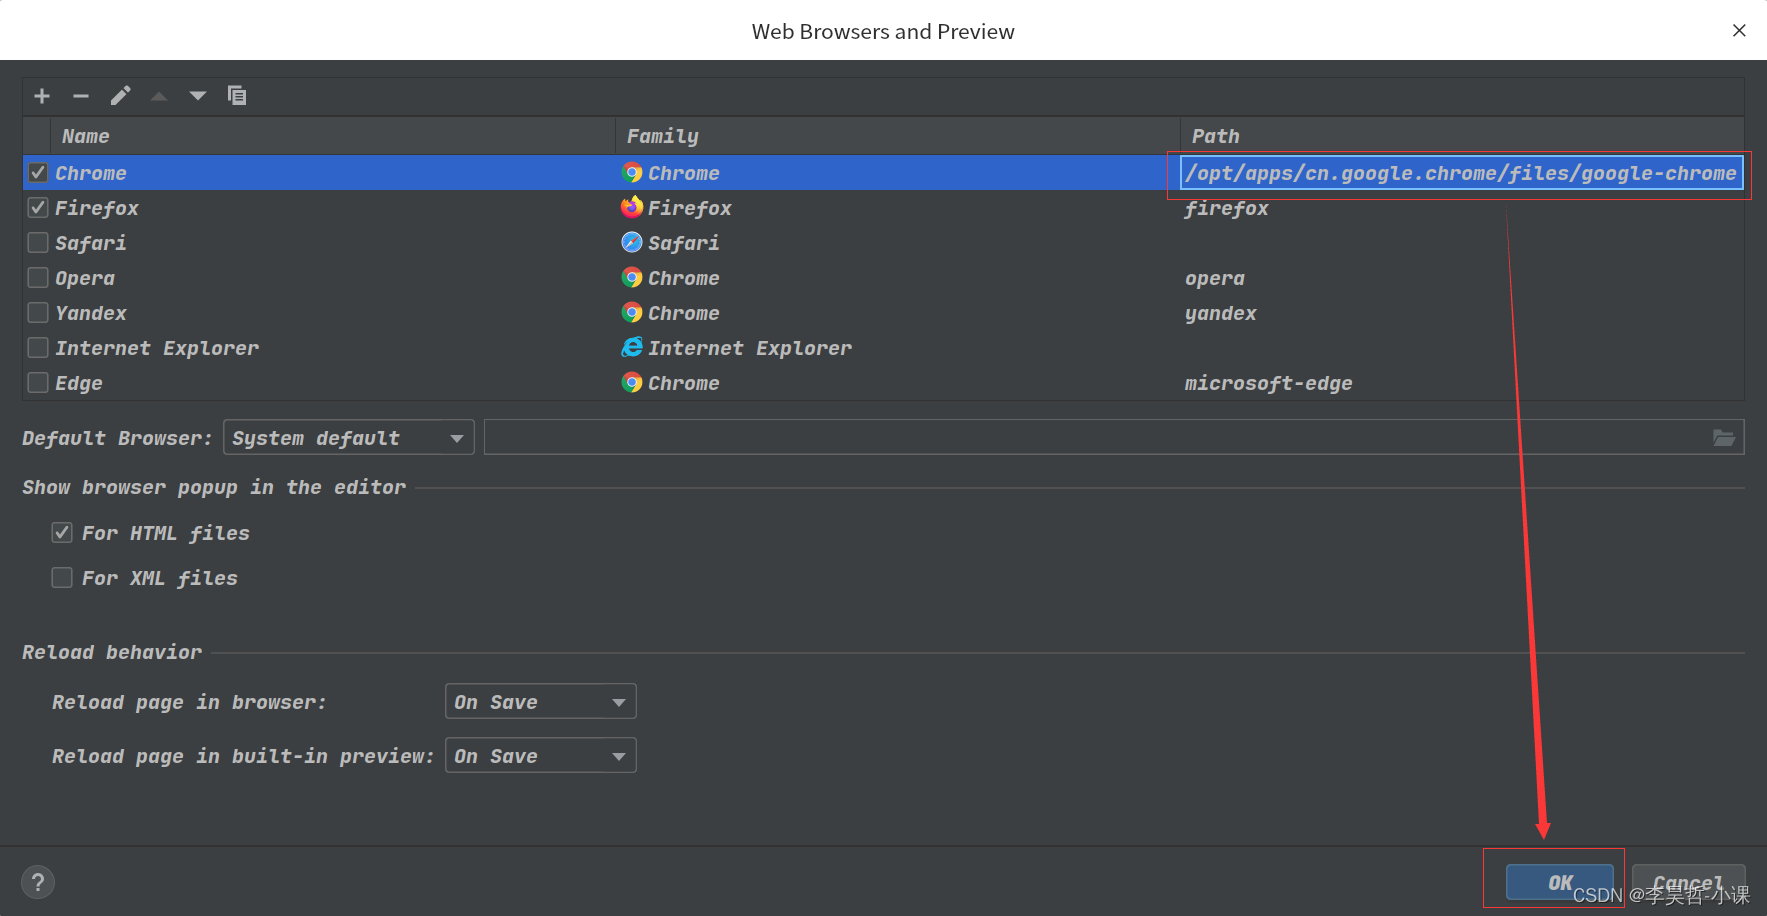Click Chrome family icon in Opera row
This screenshot has height=916, width=1767.
(x=632, y=278)
